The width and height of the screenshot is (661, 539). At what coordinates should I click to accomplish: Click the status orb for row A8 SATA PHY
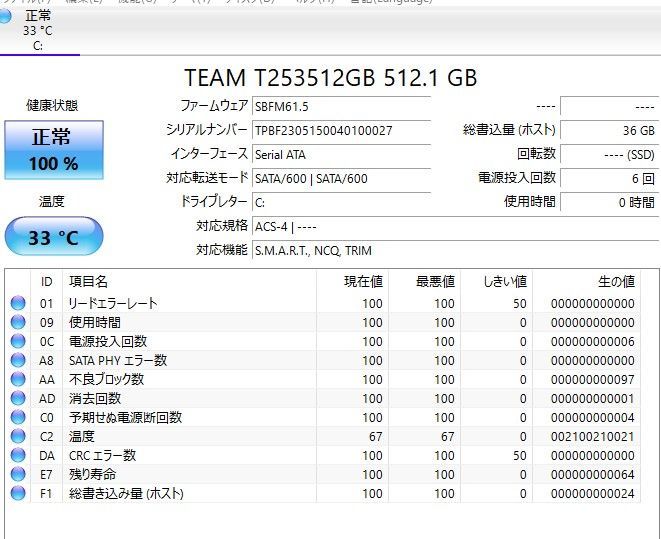point(18,360)
